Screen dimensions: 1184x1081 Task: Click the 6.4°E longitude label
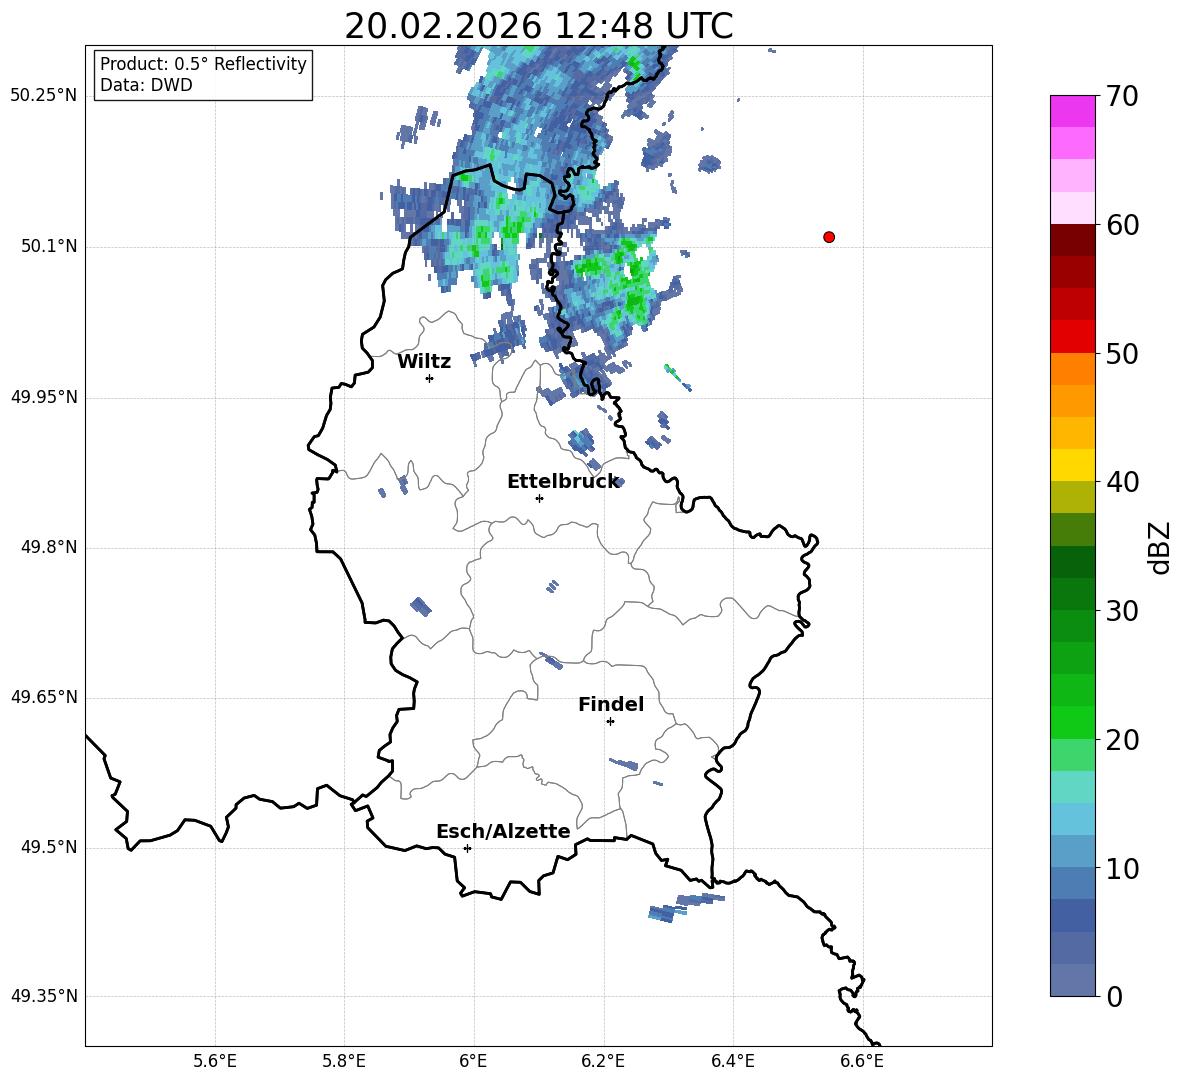732,1061
